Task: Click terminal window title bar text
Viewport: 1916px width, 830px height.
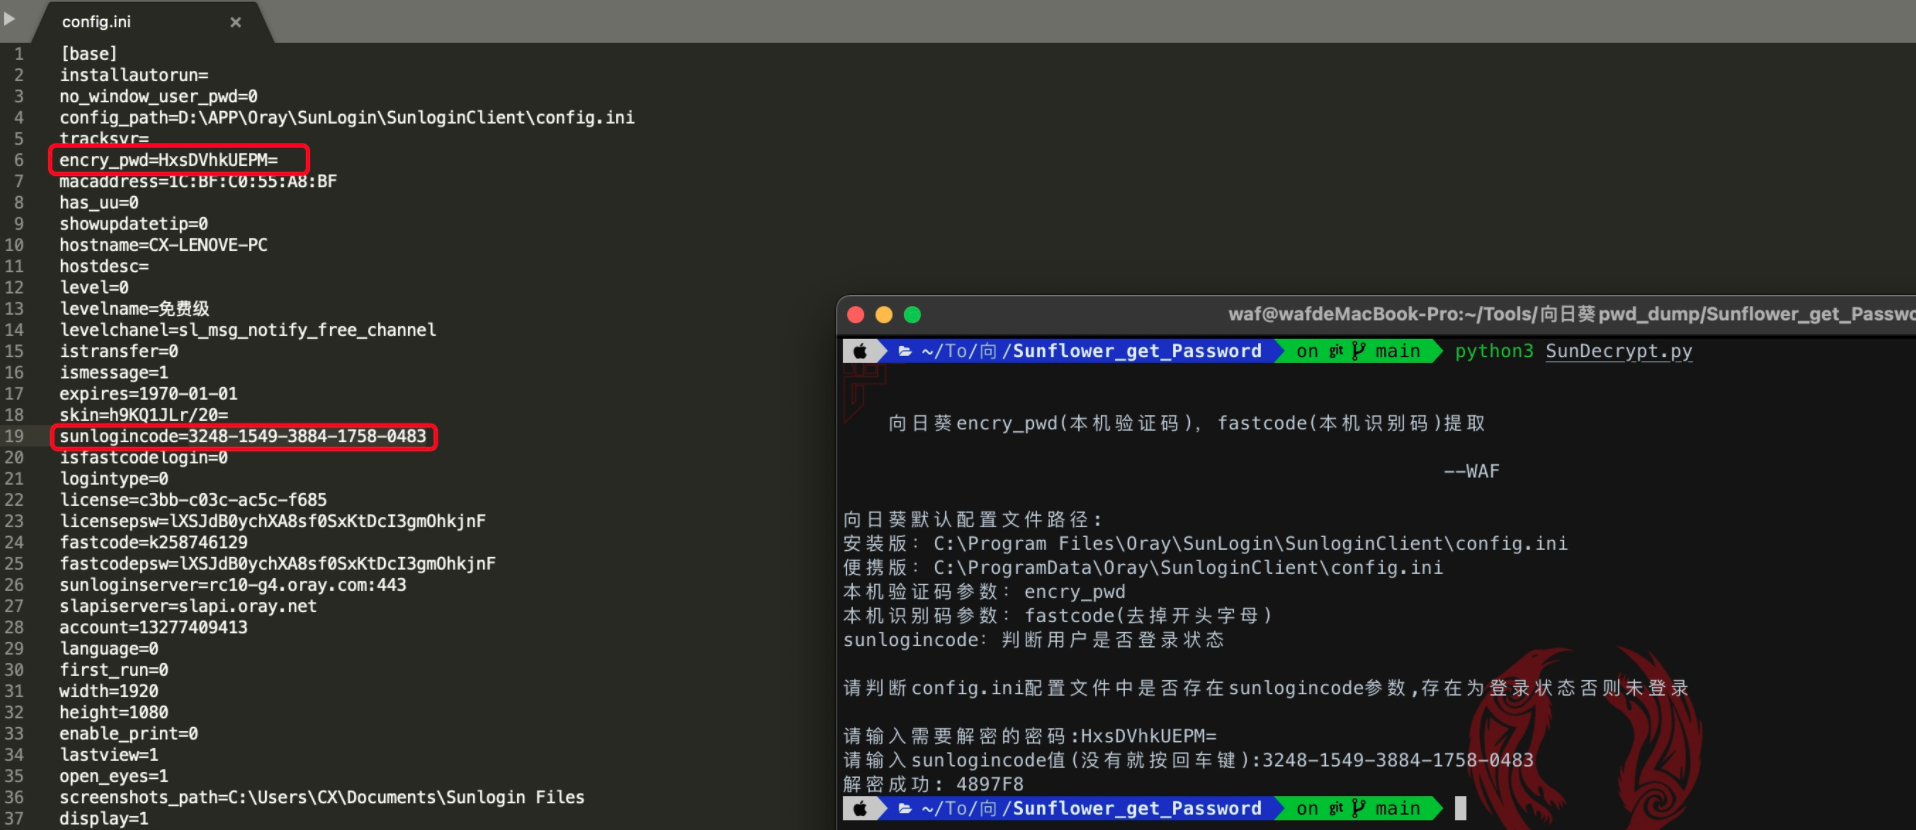Action: pos(1571,314)
